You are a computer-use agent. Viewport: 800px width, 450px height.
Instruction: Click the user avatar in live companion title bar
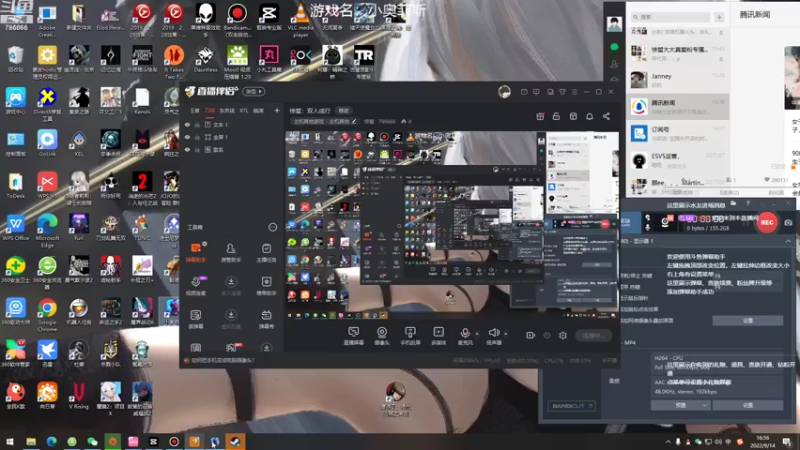pyautogui.click(x=504, y=92)
